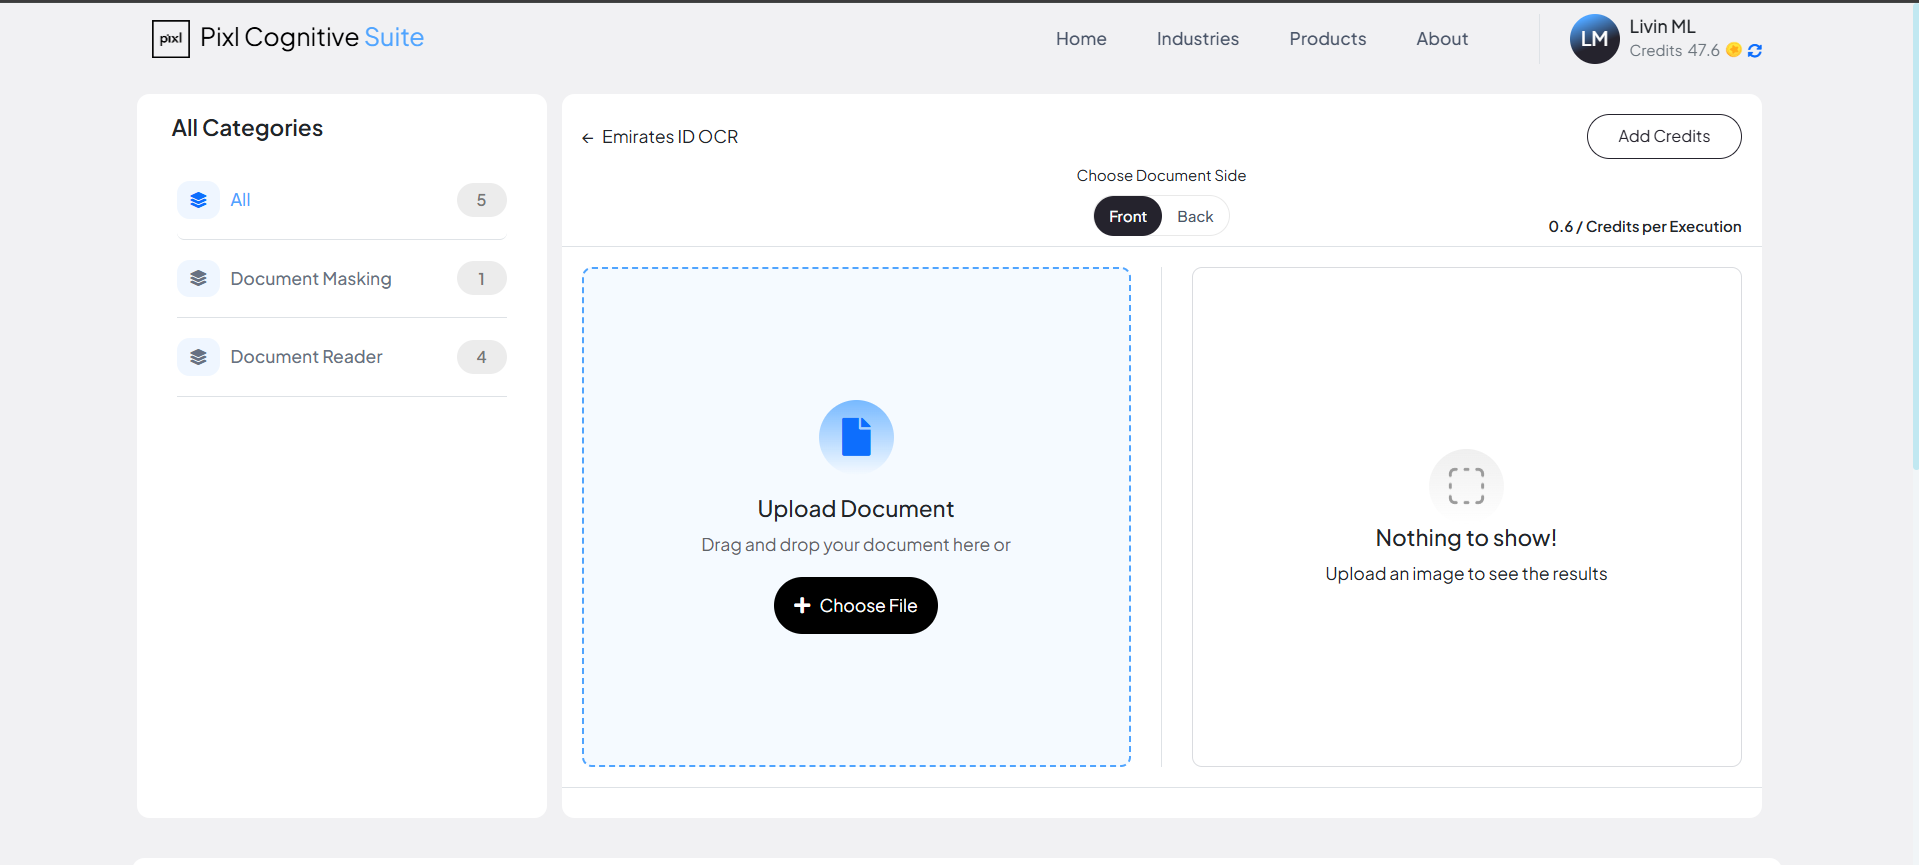Click the back arrow beside Emirates ID OCR

tap(587, 138)
